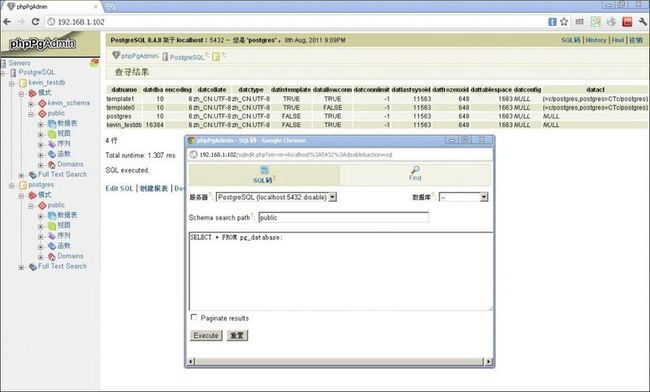
Task: Click the popup horizontal scrollbar left arrow
Action: pyautogui.click(x=191, y=362)
